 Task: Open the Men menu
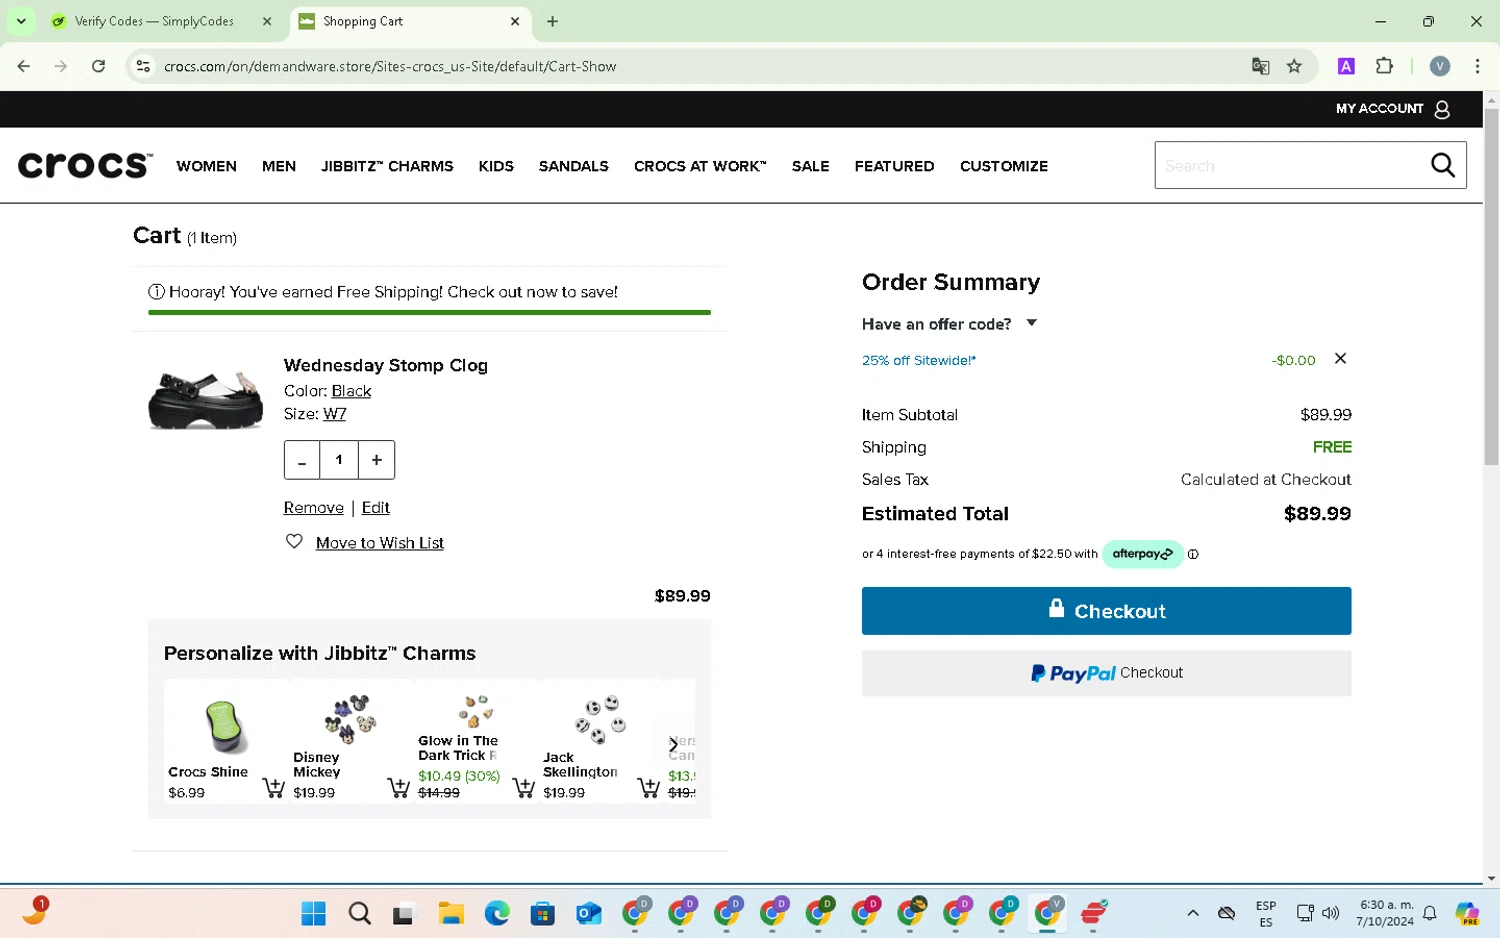tap(279, 166)
